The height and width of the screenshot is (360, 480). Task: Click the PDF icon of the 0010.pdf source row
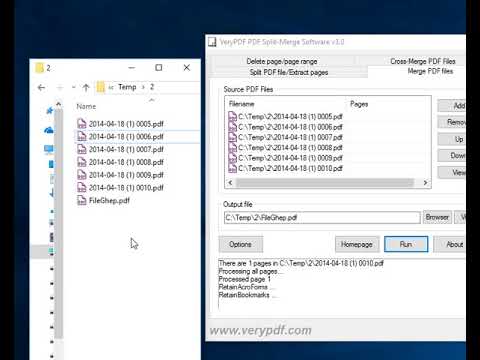(x=232, y=168)
